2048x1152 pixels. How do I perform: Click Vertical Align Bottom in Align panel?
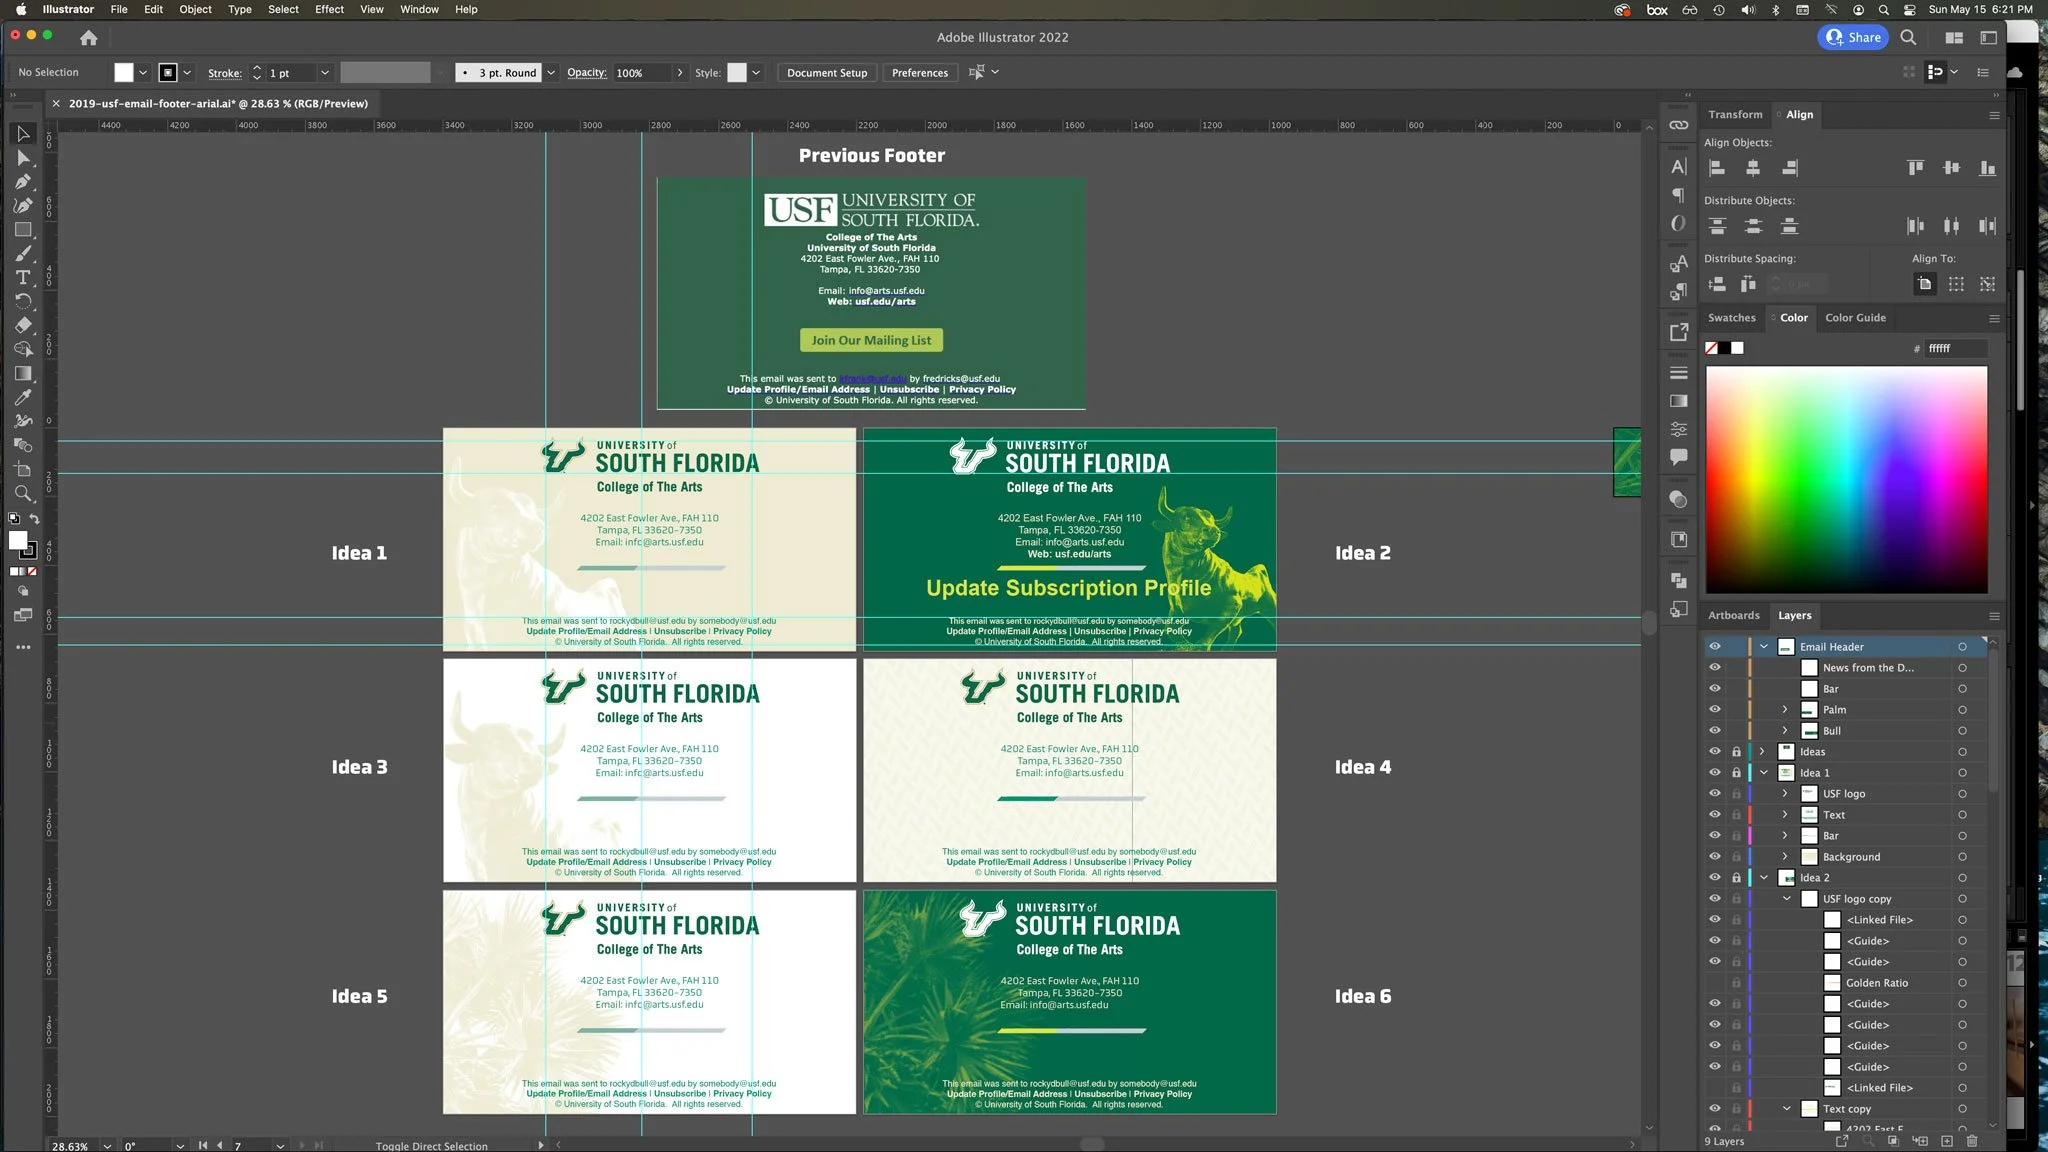tap(1988, 168)
